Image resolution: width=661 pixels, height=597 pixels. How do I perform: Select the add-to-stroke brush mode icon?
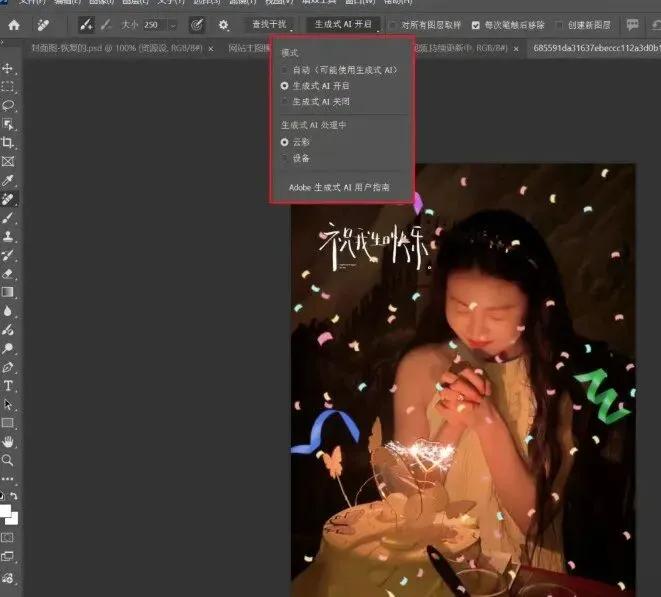(x=86, y=25)
